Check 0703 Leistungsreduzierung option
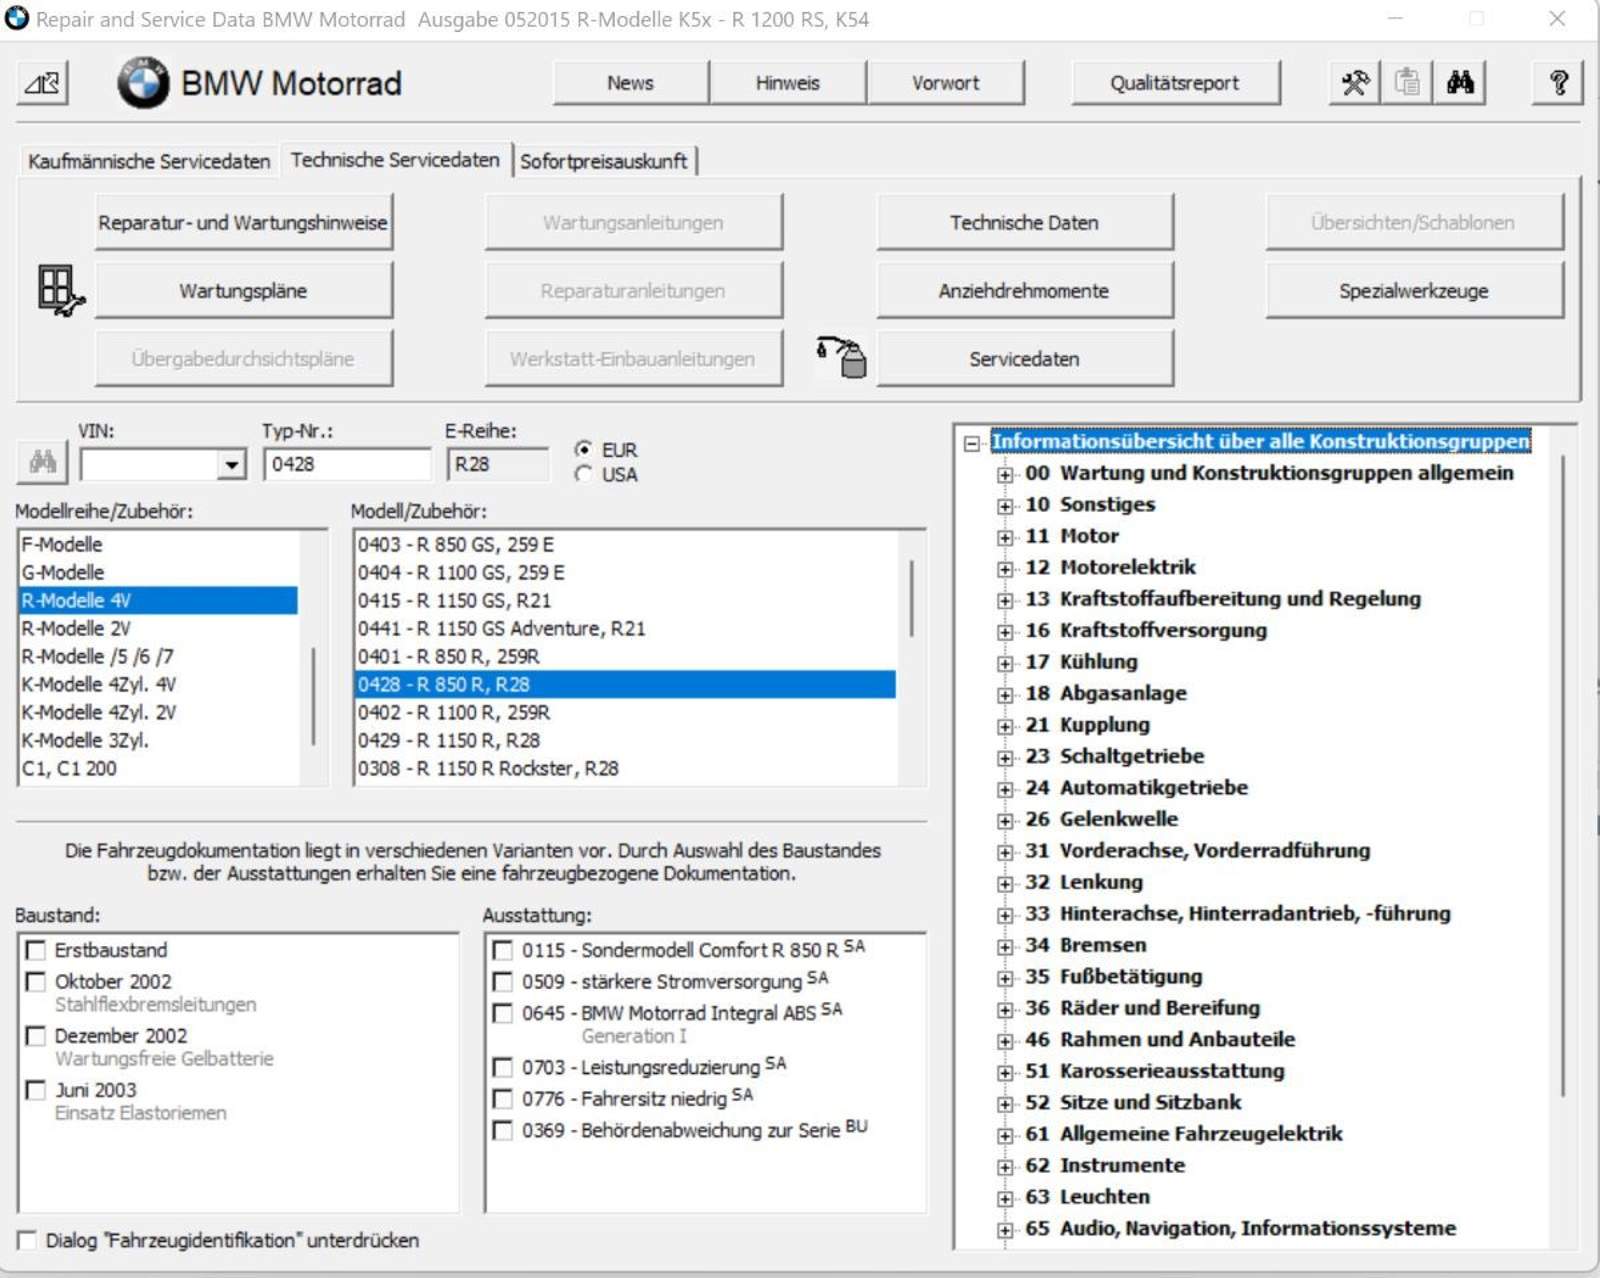The height and width of the screenshot is (1278, 1600). pyautogui.click(x=503, y=1067)
